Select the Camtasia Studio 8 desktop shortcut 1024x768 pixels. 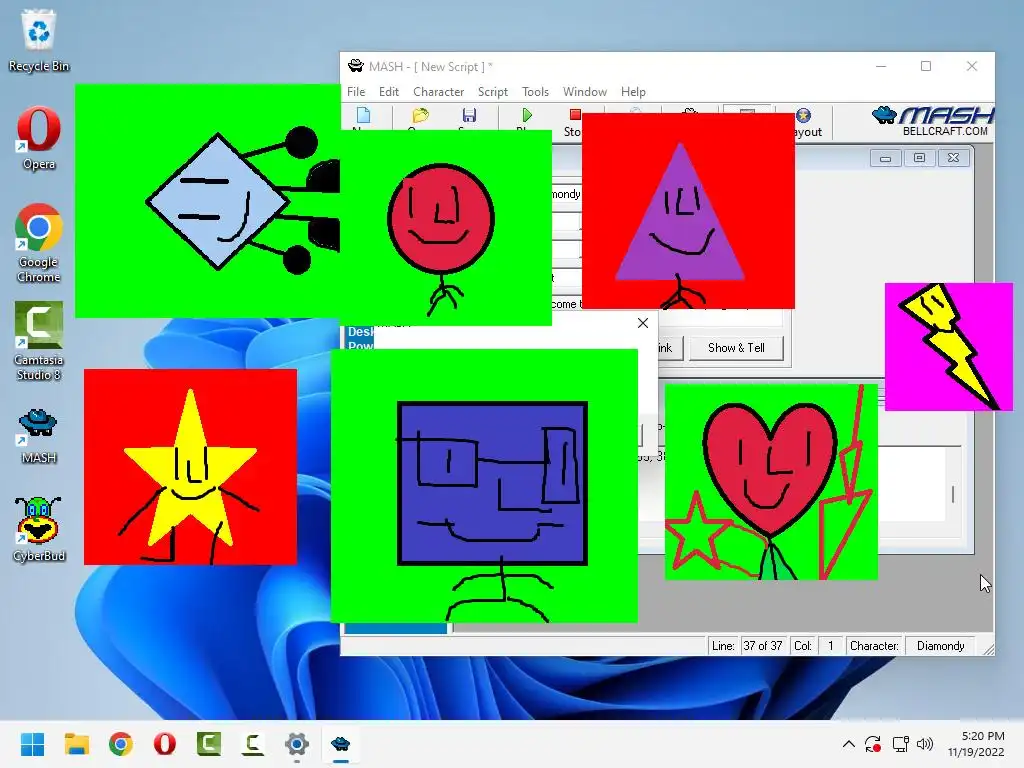click(x=39, y=341)
